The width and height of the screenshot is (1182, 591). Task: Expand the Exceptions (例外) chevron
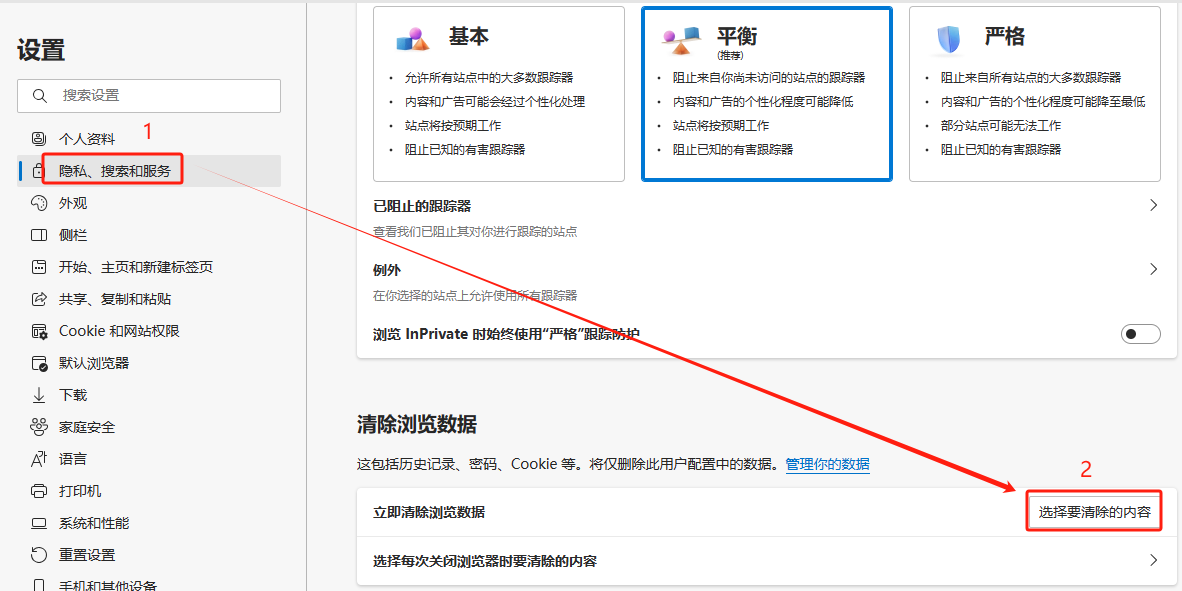tap(1153, 269)
